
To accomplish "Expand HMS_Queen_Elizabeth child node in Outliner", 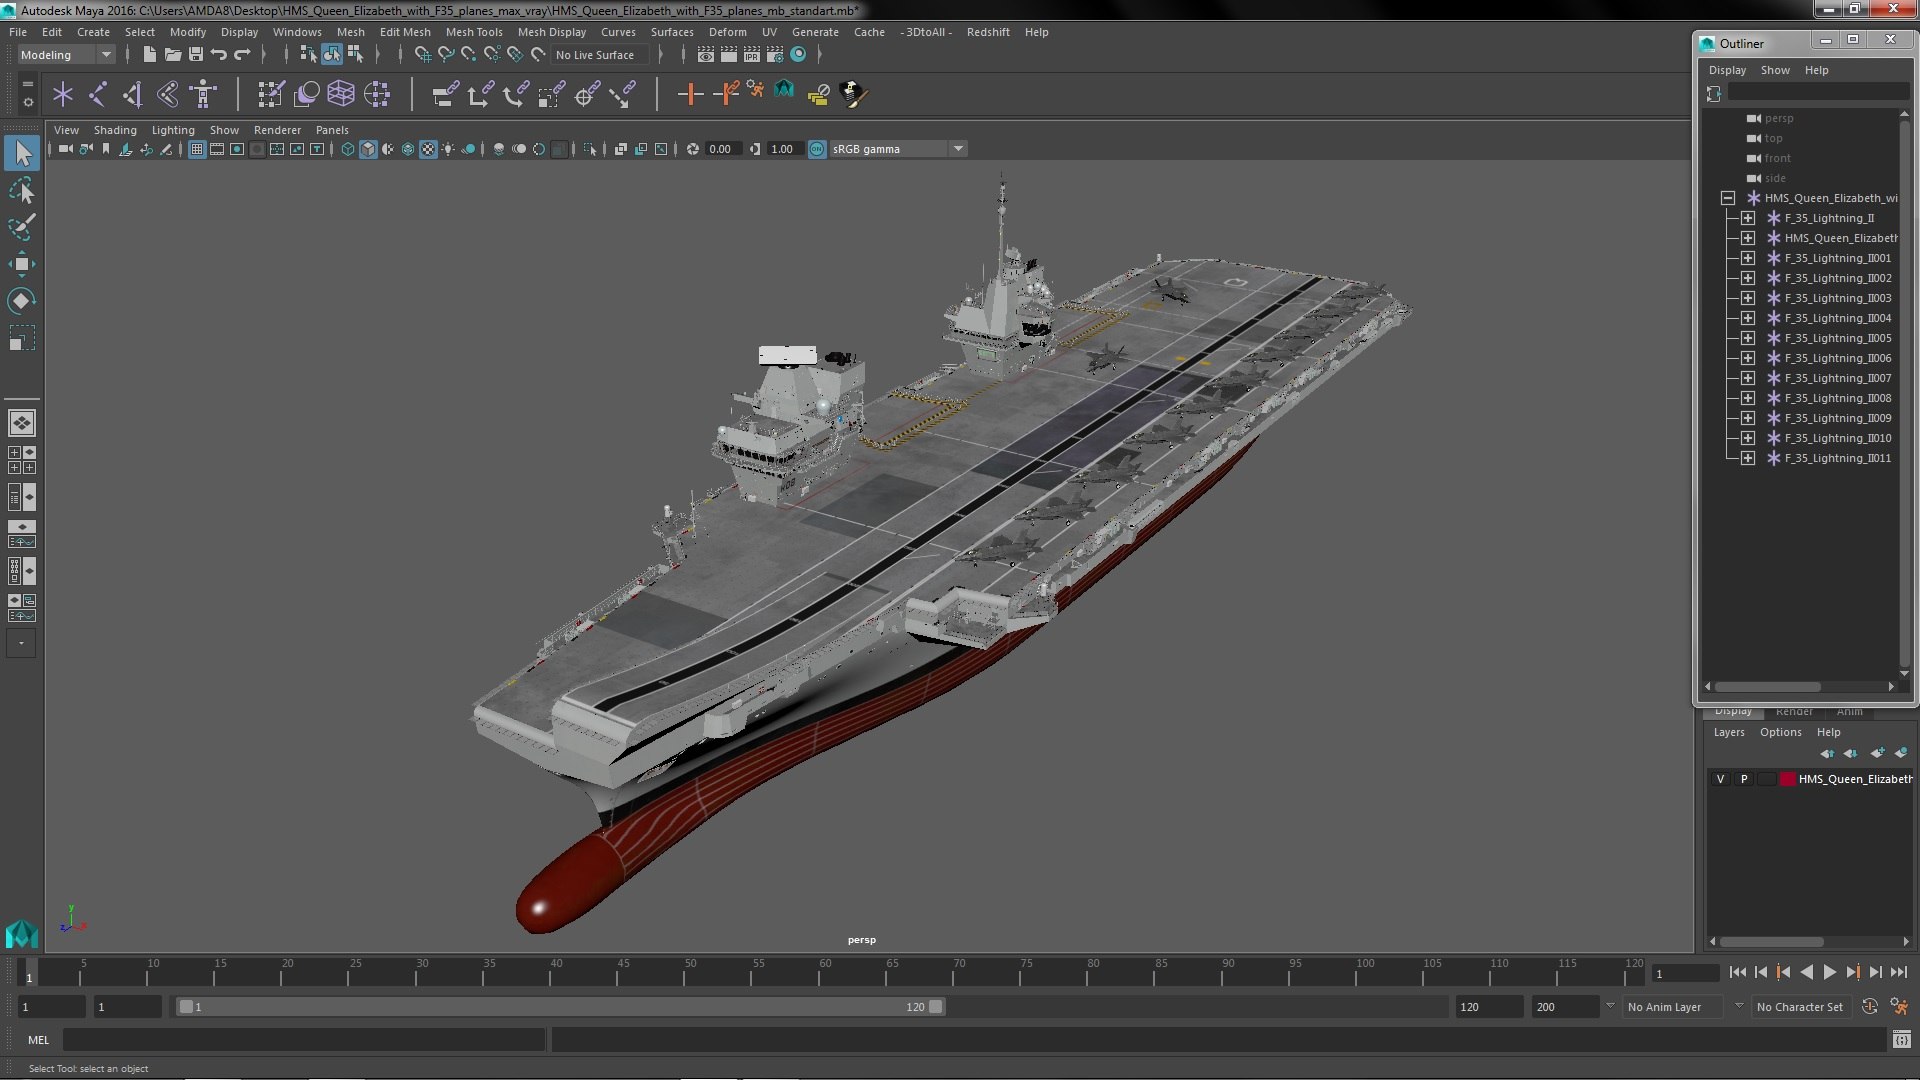I will tap(1747, 238).
